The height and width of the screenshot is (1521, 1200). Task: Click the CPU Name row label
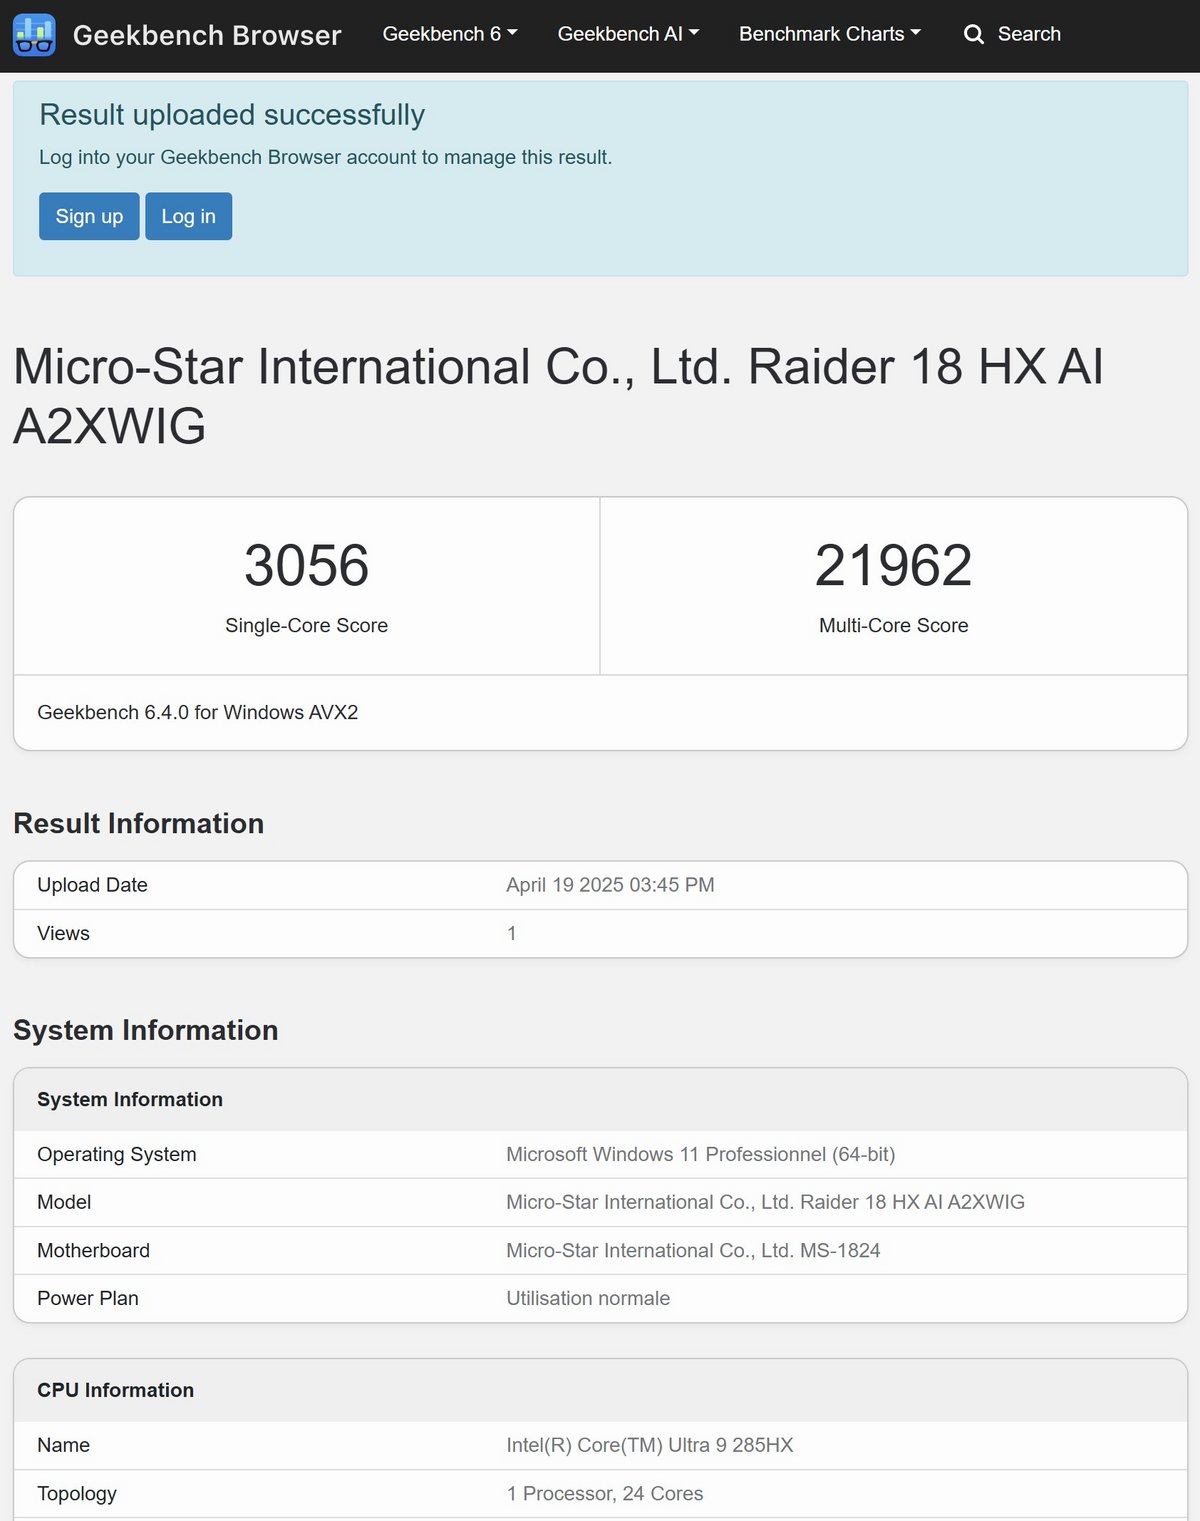click(x=63, y=1445)
